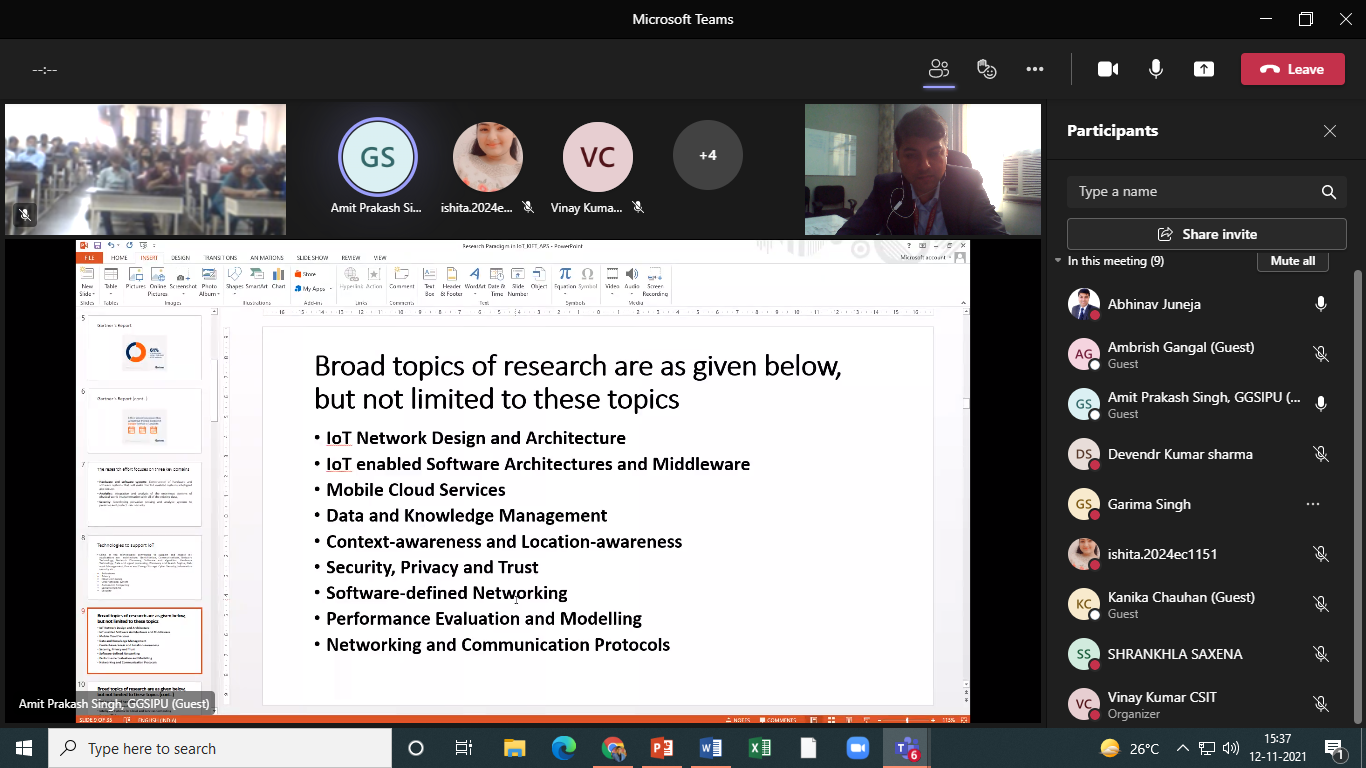Image resolution: width=1366 pixels, height=768 pixels.
Task: Show hidden icons in the system tray
Action: point(1182,748)
